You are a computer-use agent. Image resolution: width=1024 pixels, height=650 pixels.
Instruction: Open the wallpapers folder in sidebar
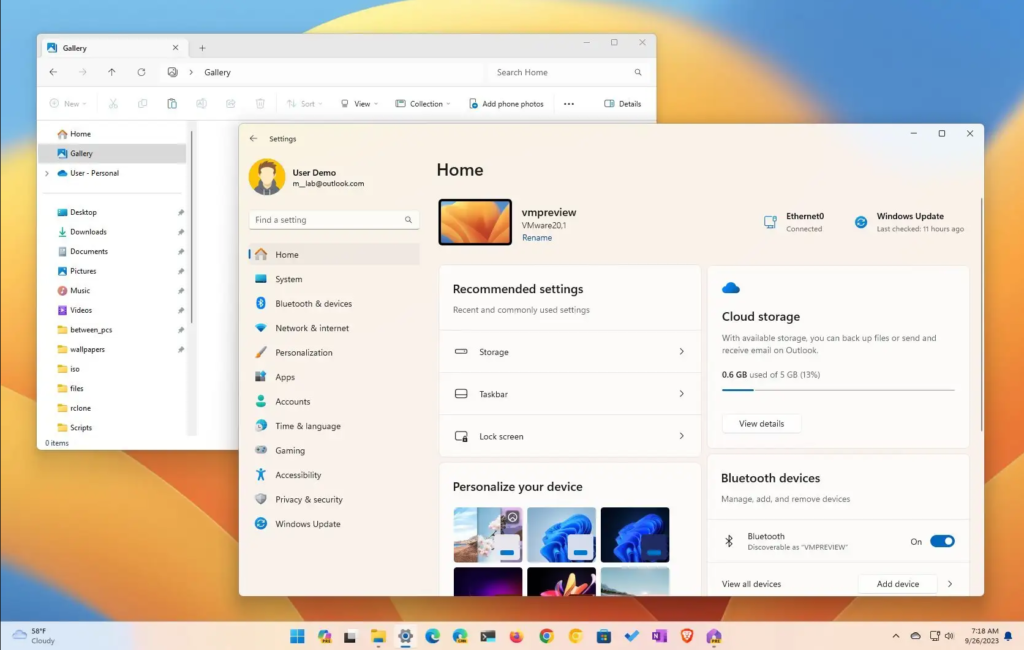point(112,349)
